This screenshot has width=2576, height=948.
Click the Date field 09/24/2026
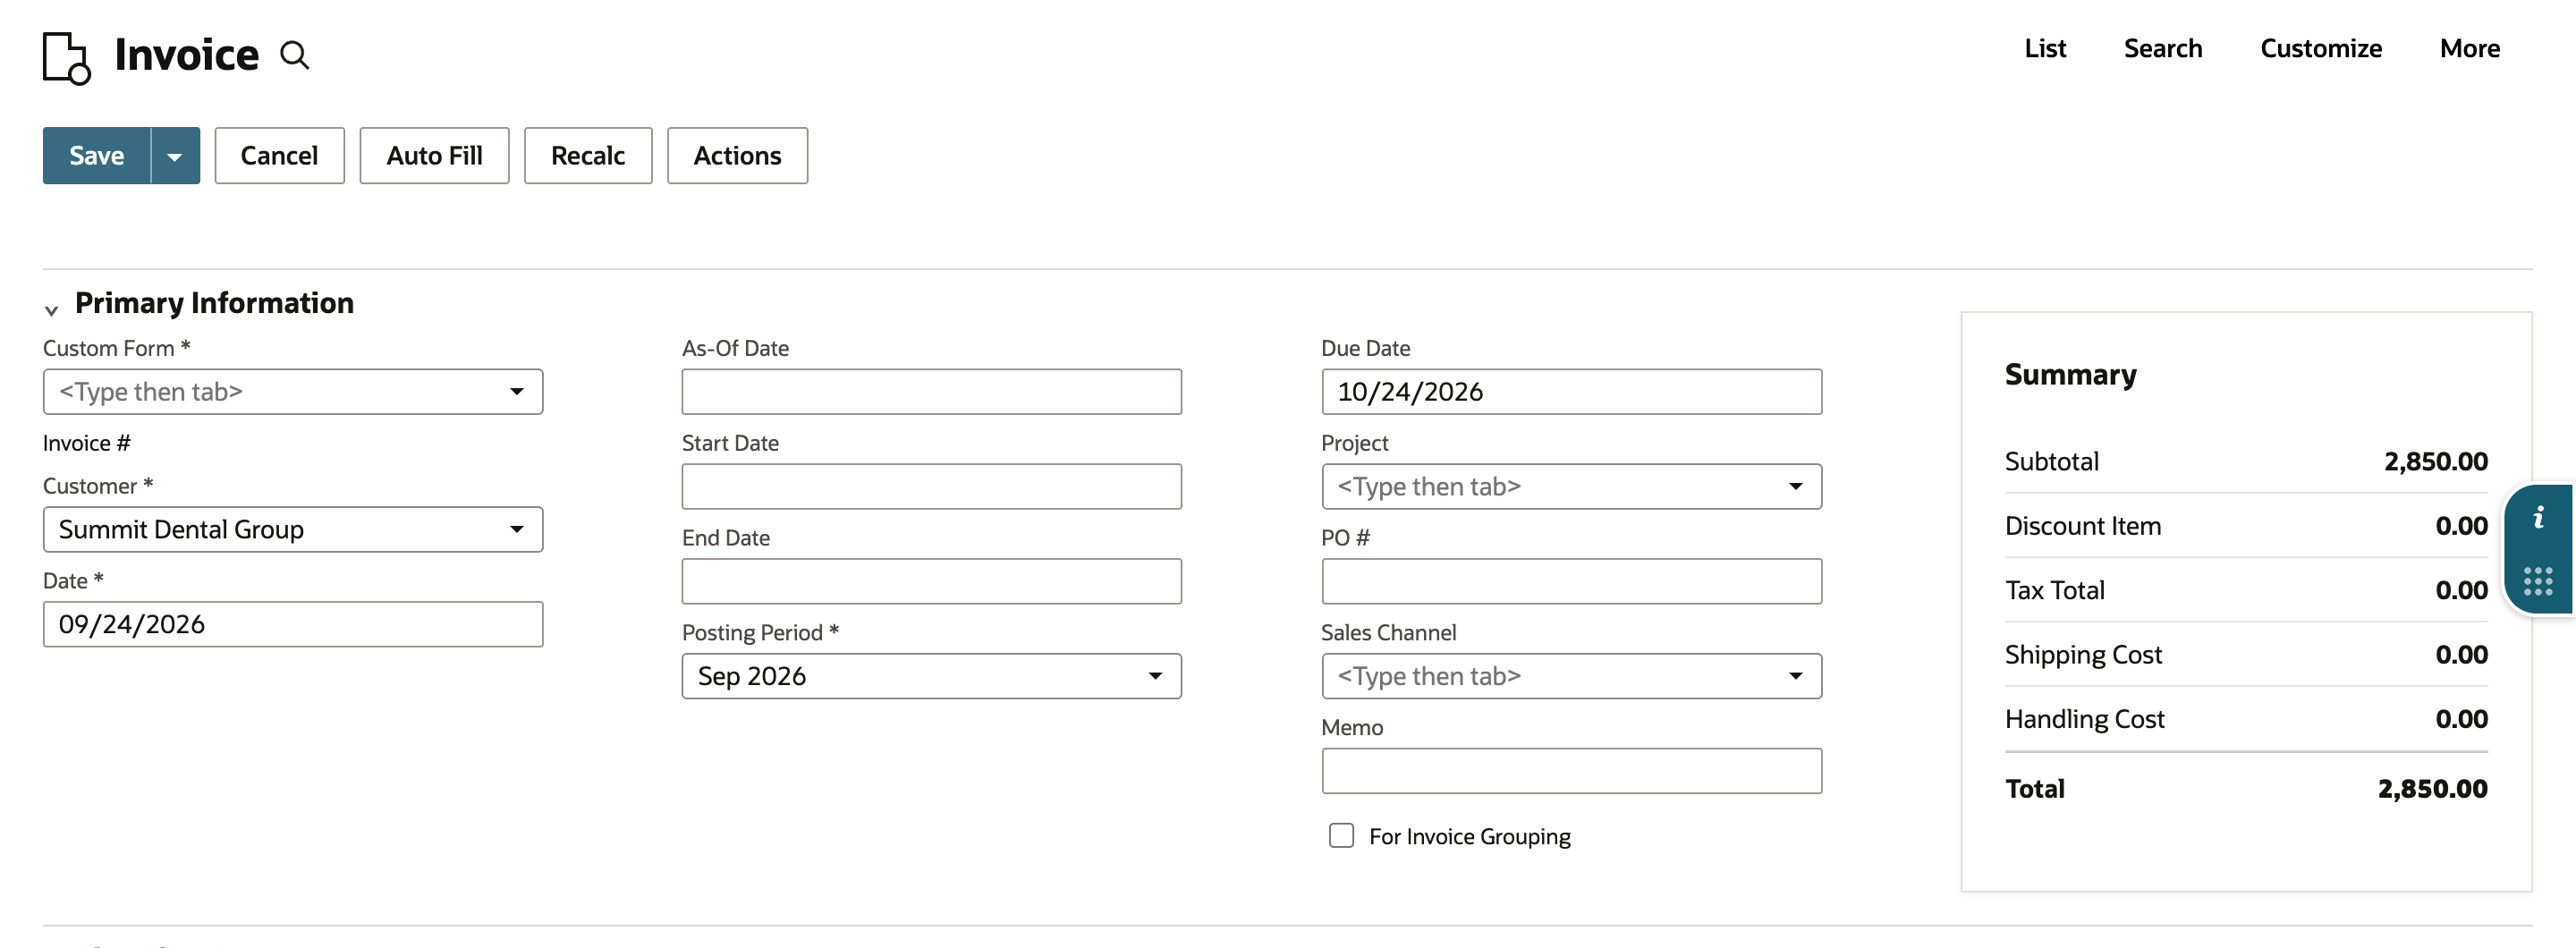coord(293,624)
